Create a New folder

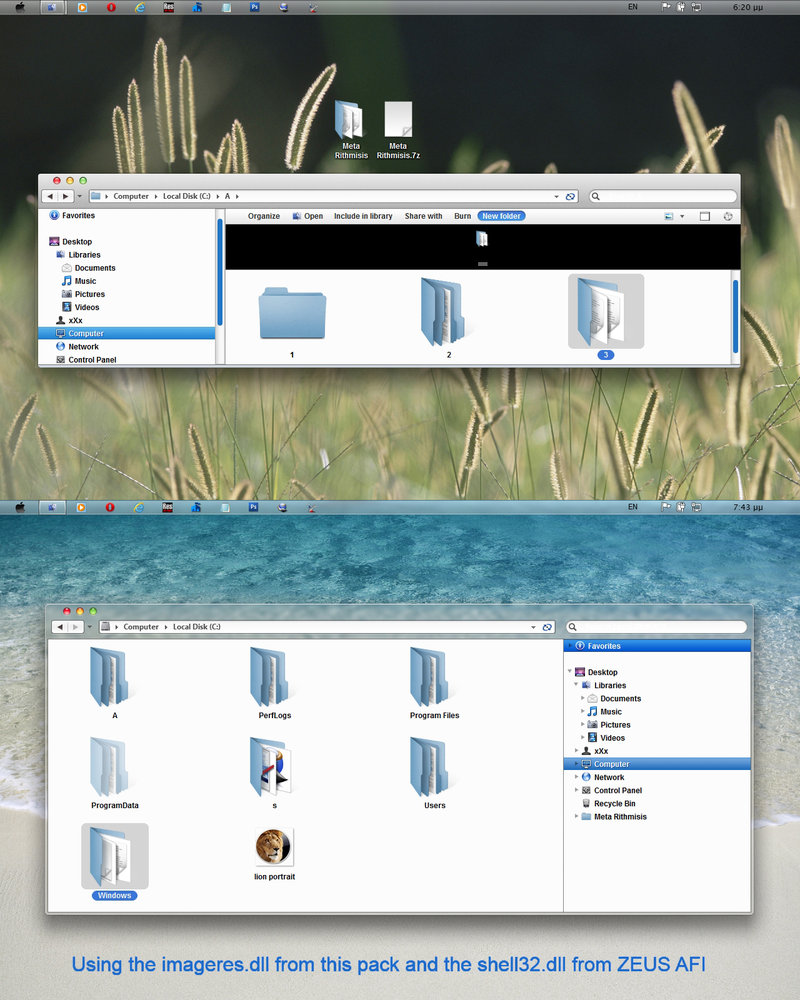[x=501, y=216]
